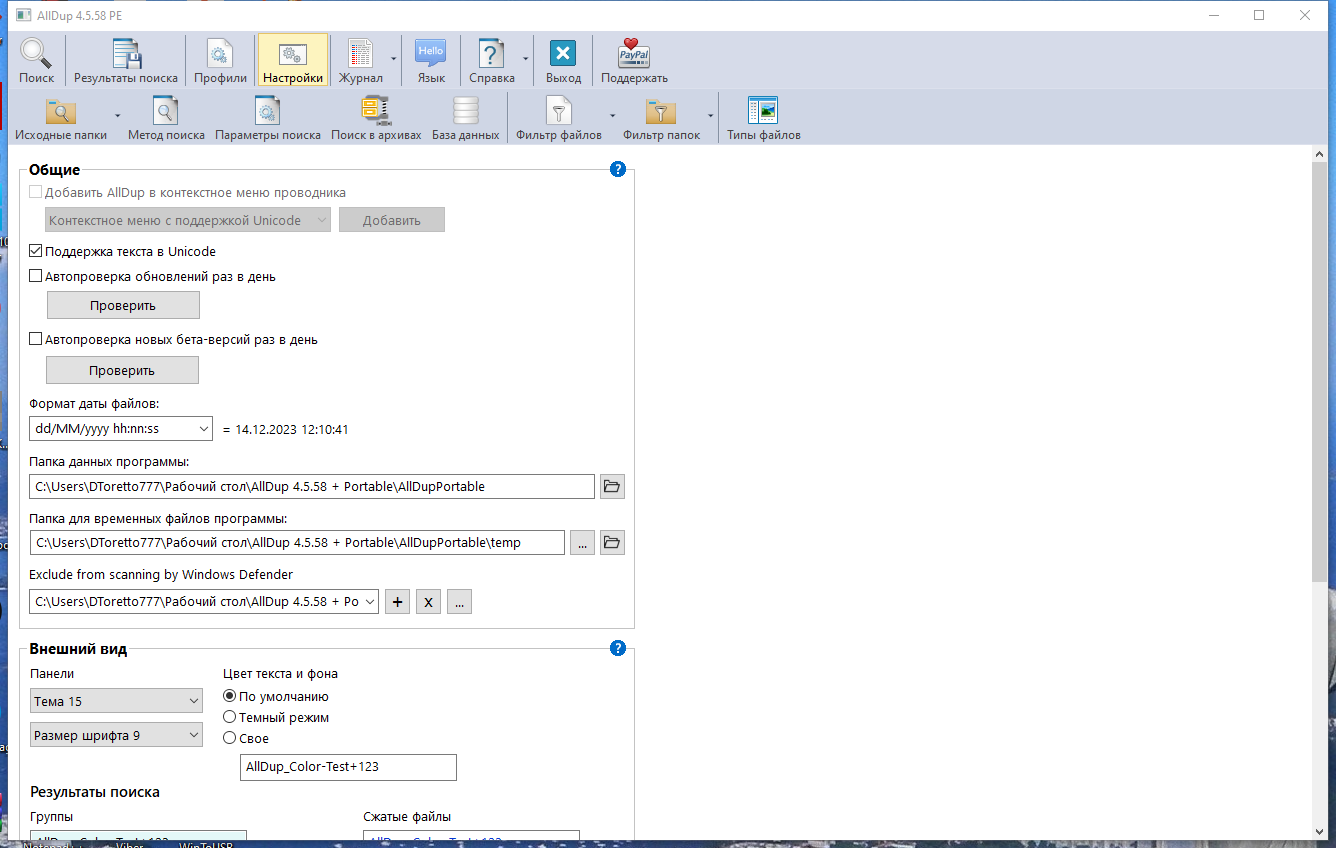Viewport: 1336px width, 848px height.
Task: Open temp files folder in explorer
Action: click(x=612, y=543)
